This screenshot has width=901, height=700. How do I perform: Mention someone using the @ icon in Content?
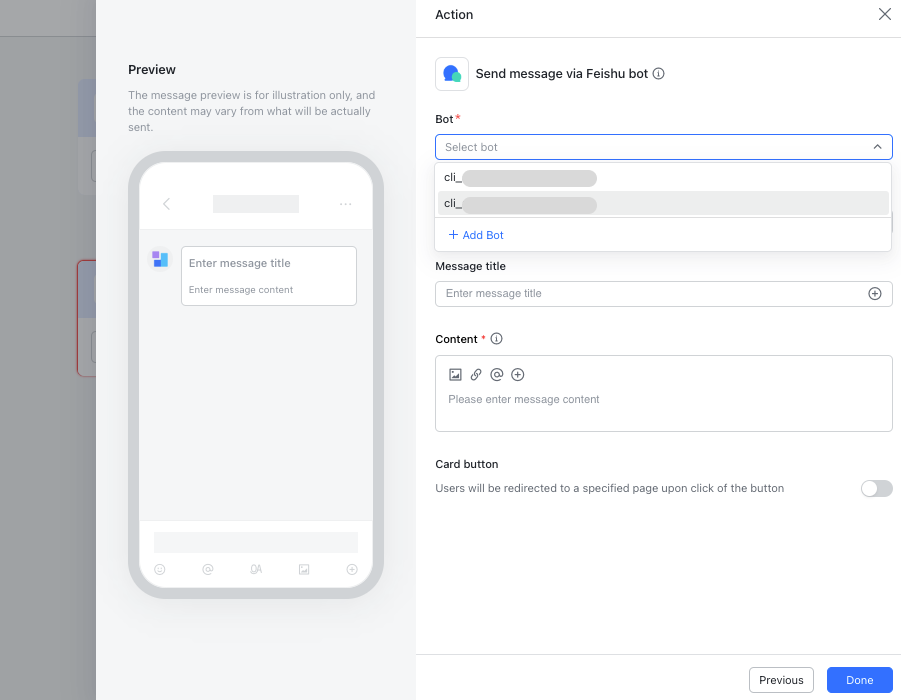click(497, 374)
